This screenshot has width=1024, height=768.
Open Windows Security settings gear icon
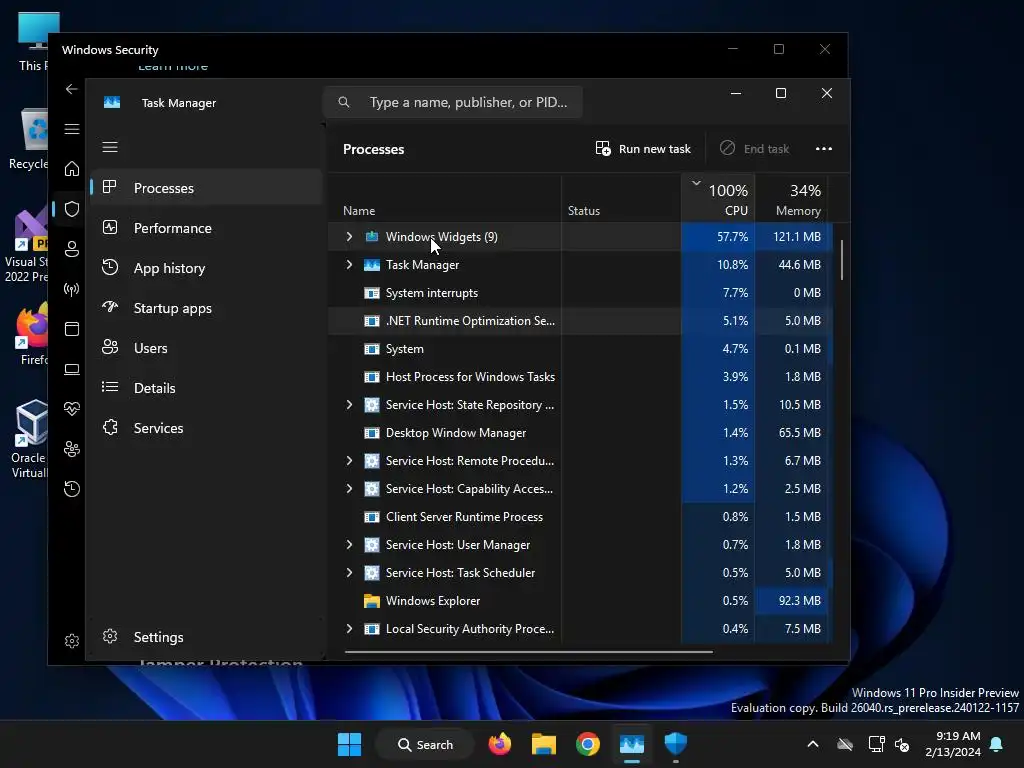pyautogui.click(x=72, y=641)
